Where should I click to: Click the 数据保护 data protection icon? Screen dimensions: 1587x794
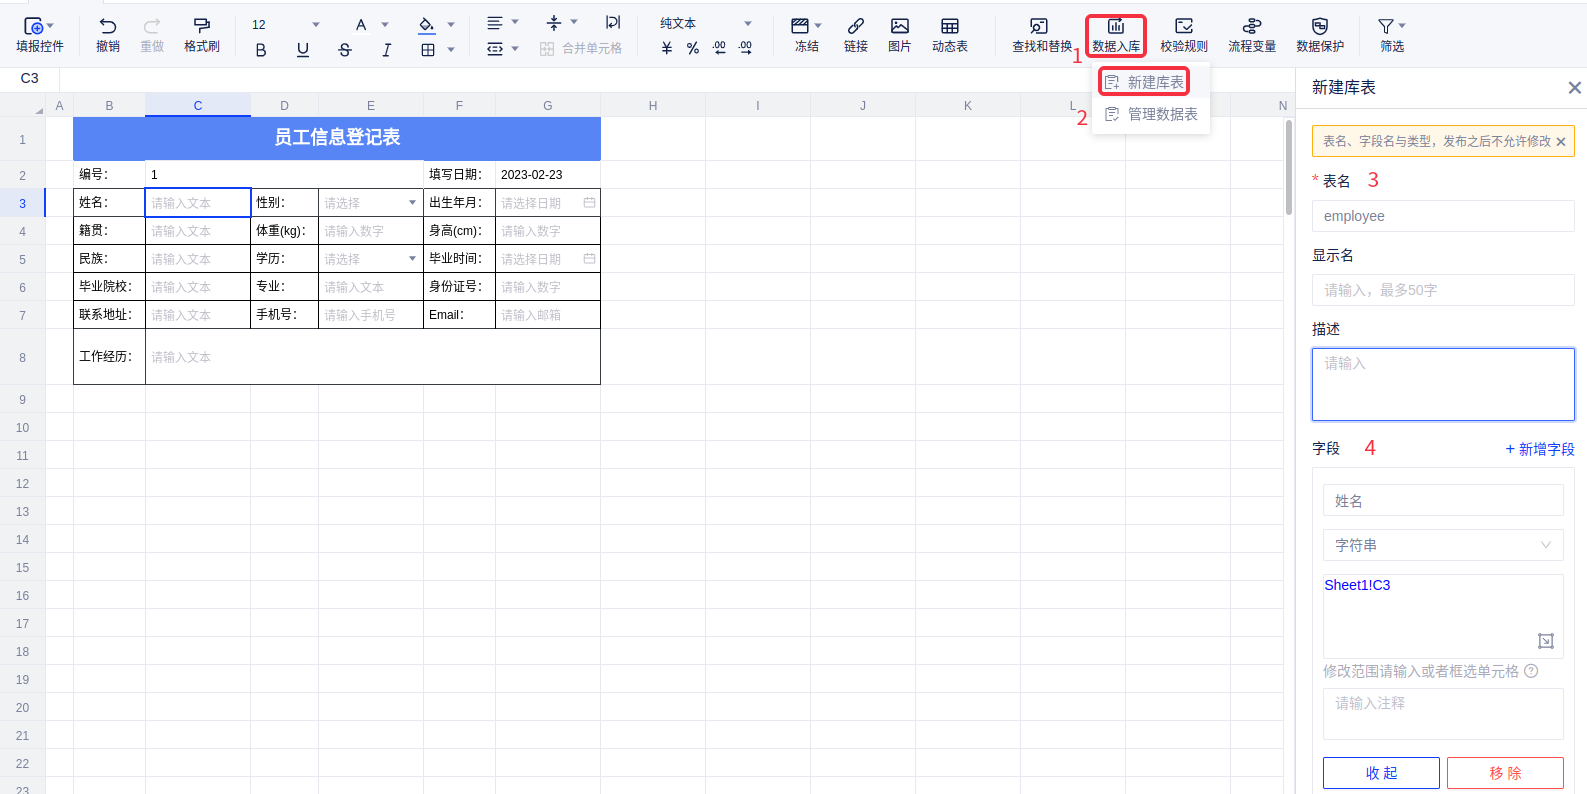1319,34
